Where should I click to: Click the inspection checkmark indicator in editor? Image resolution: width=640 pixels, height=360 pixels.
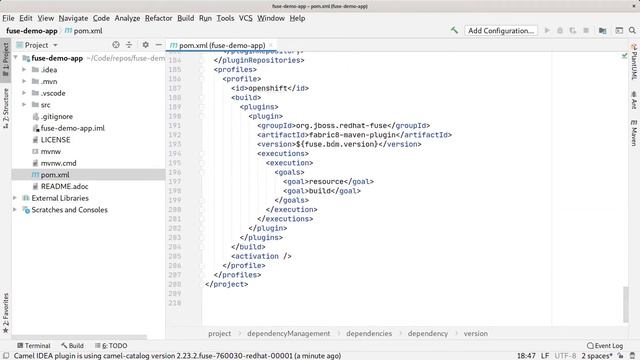click(624, 56)
